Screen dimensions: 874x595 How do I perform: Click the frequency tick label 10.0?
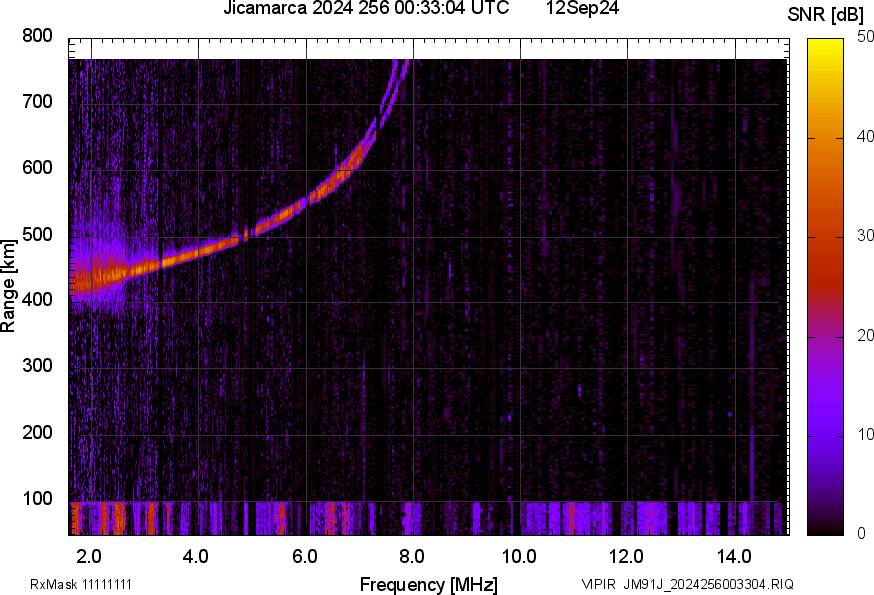coord(519,557)
